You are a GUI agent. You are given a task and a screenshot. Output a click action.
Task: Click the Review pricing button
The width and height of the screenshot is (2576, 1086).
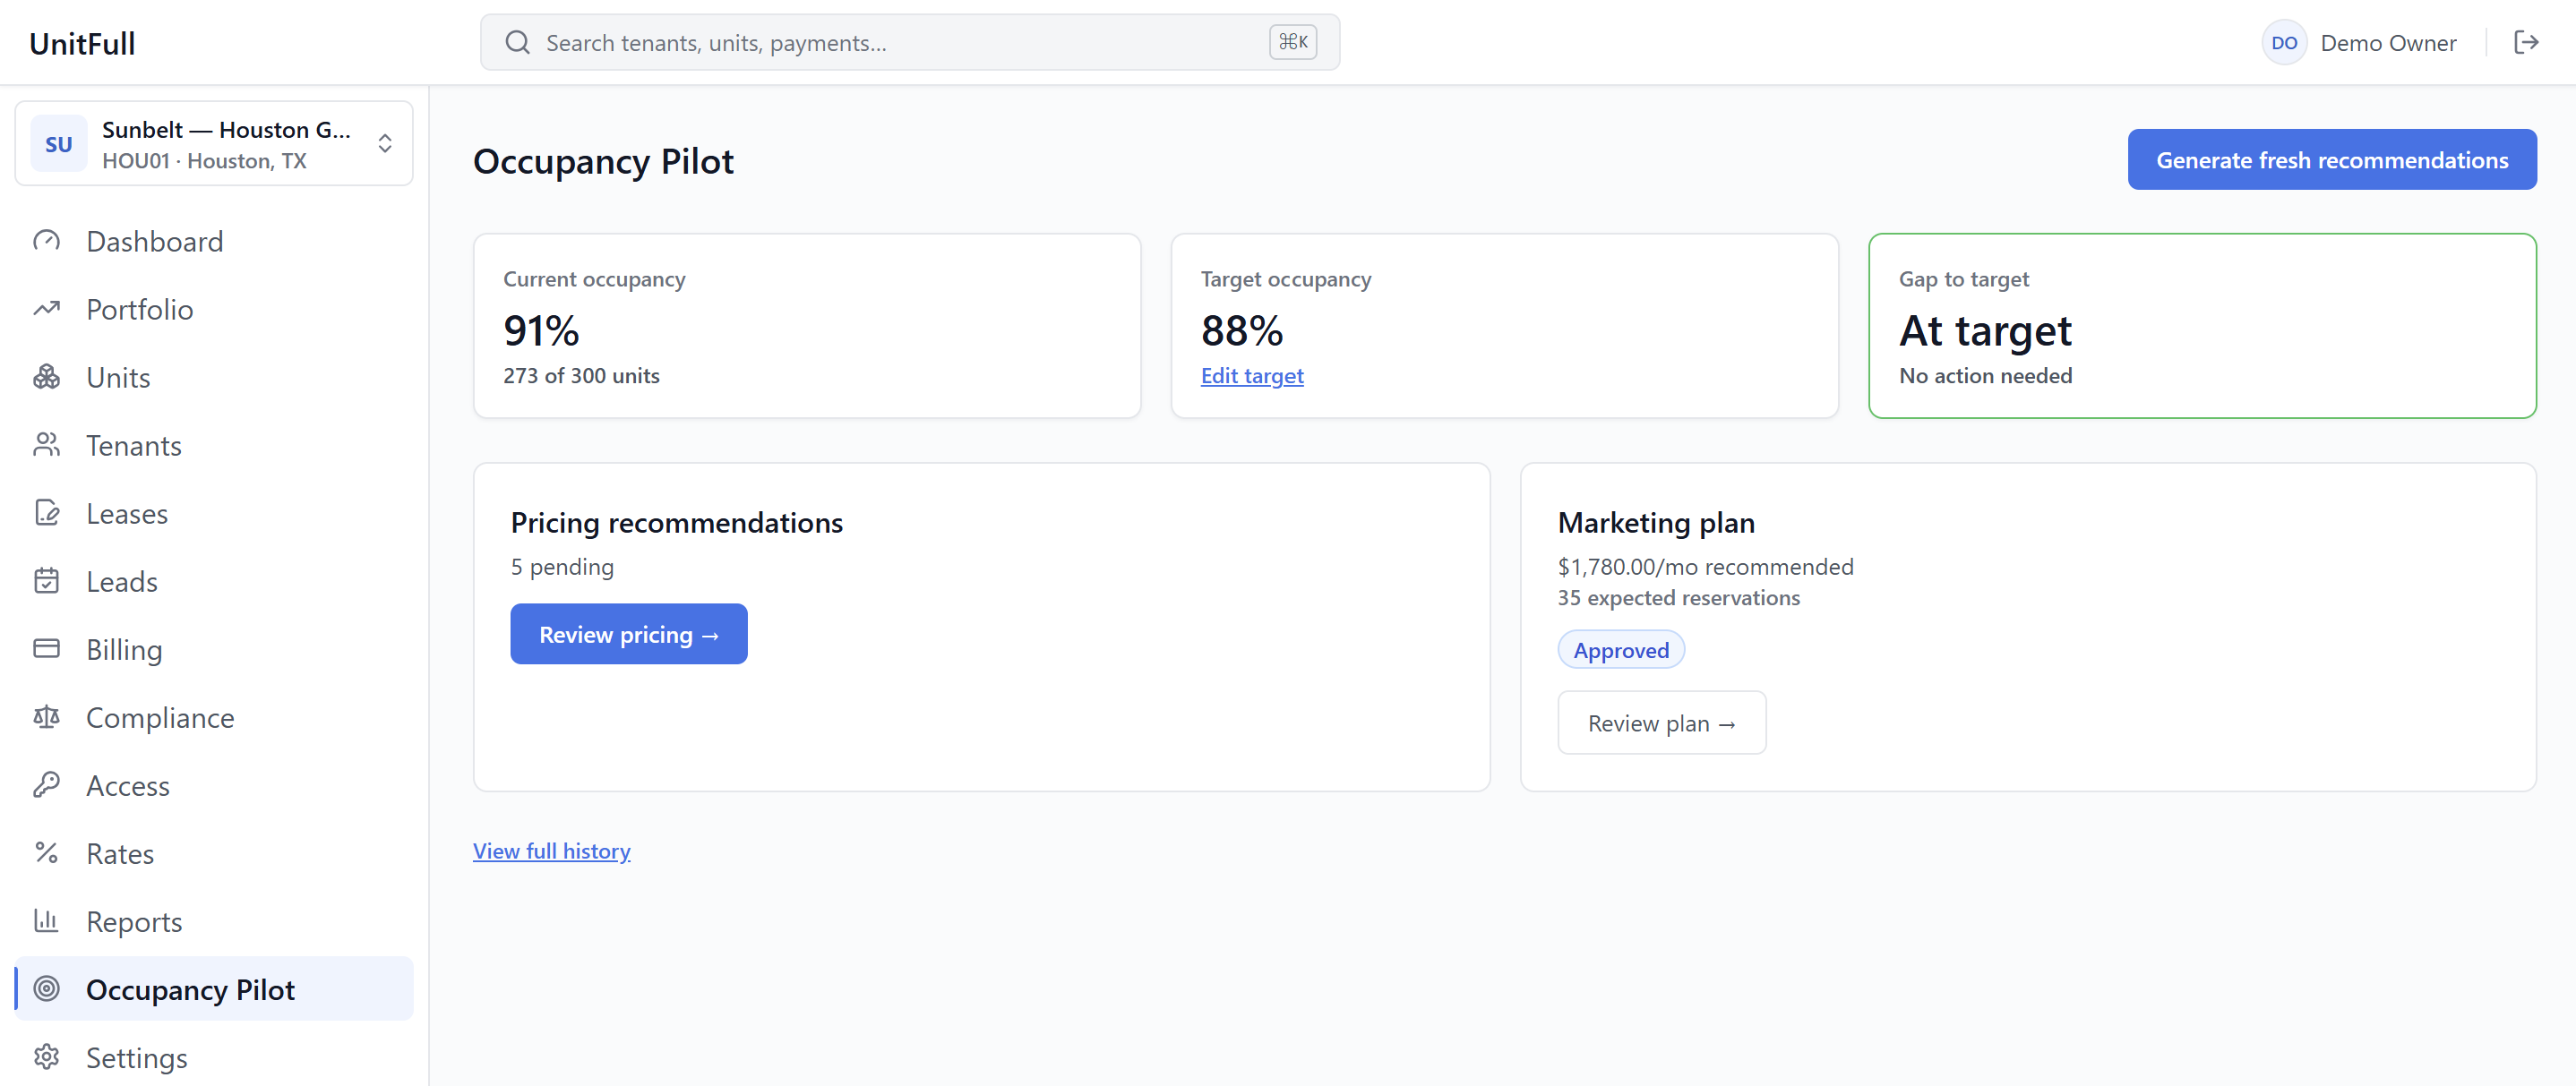[x=628, y=634]
